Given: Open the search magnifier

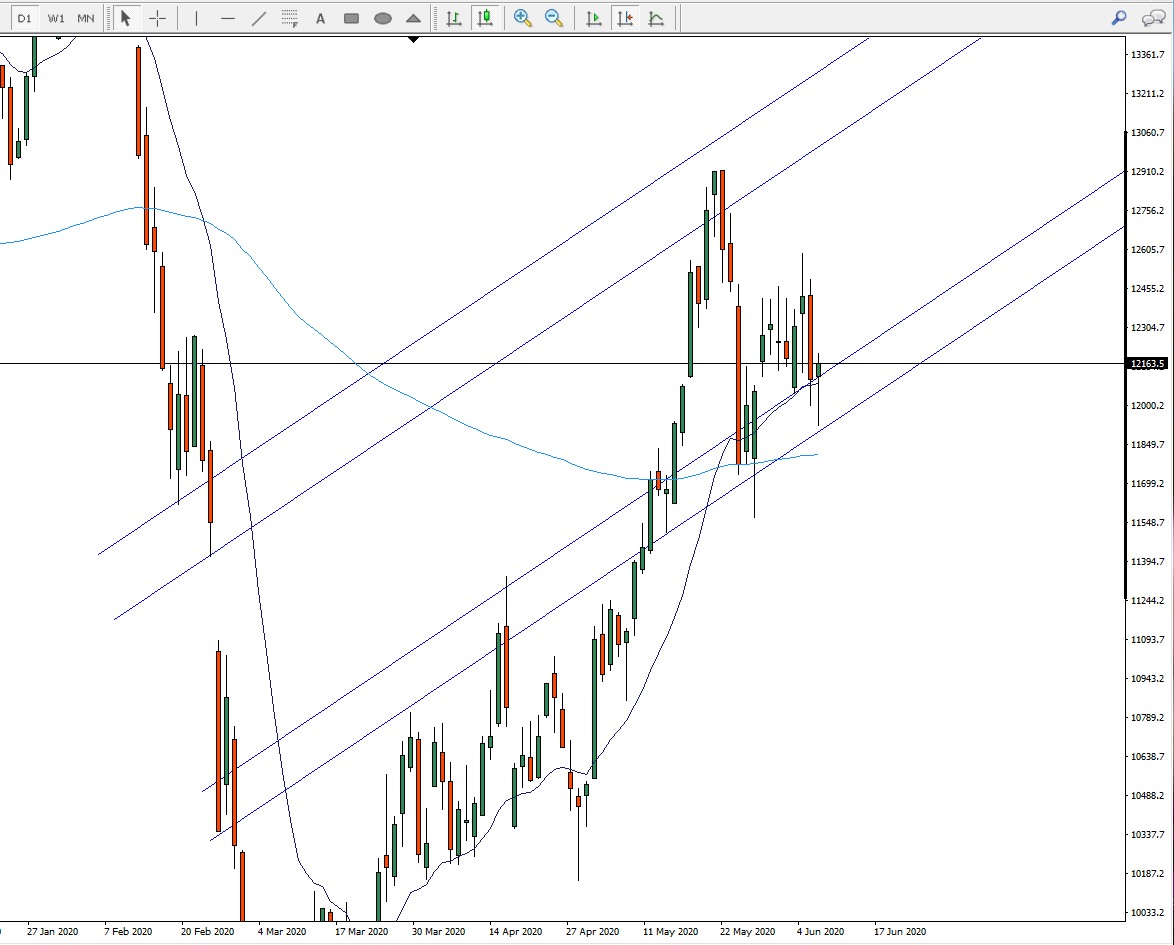Looking at the screenshot, I should (x=1119, y=17).
